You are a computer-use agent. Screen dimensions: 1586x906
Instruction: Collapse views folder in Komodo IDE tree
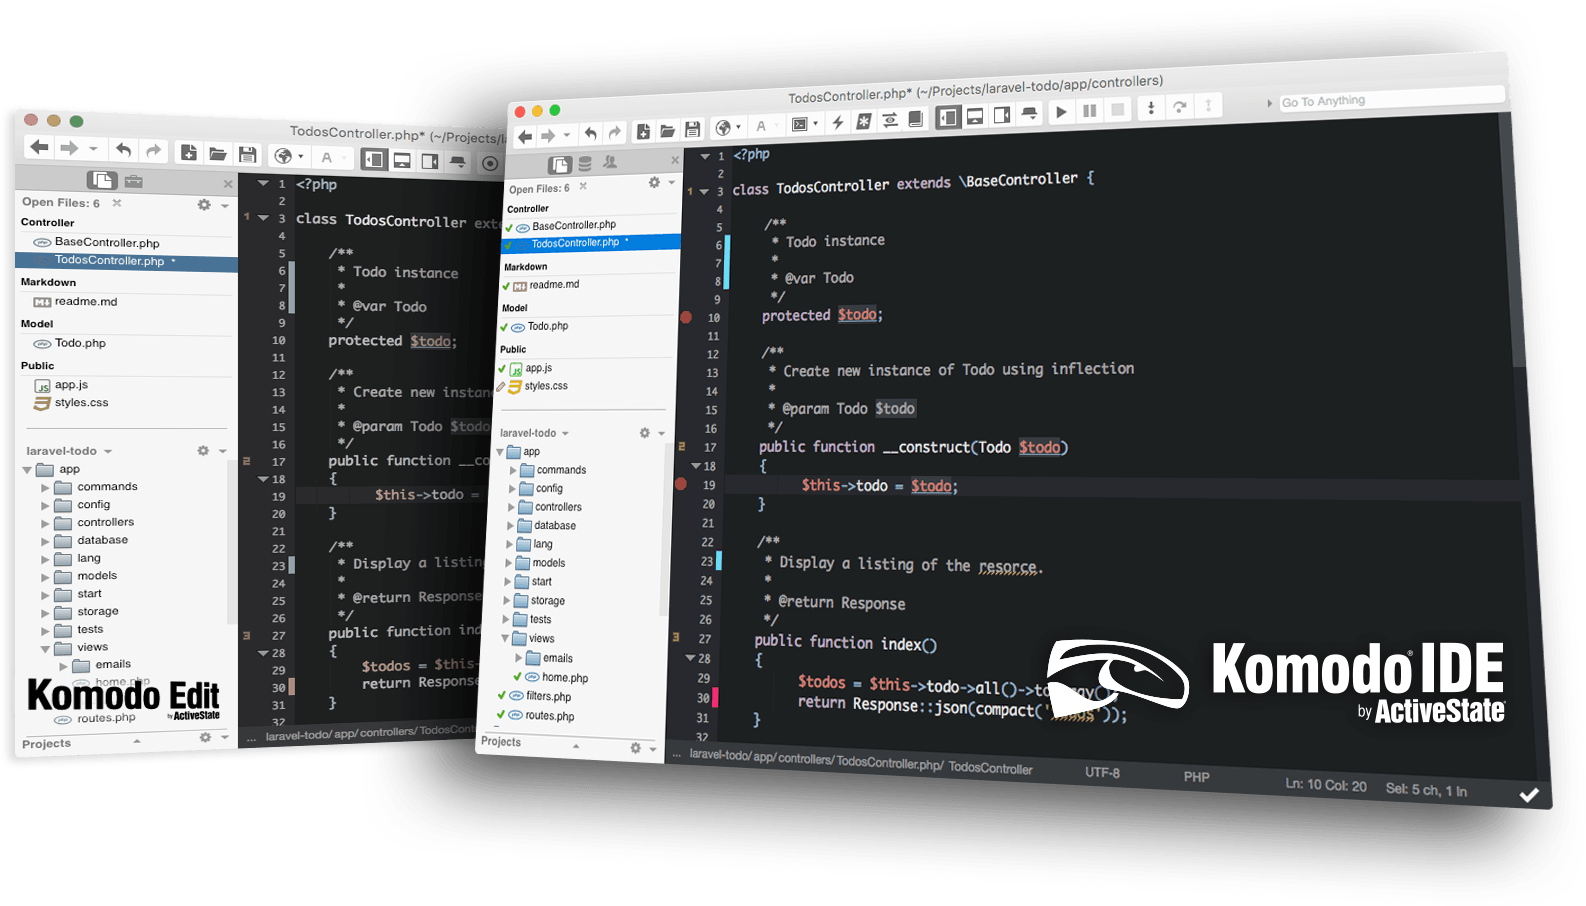(x=505, y=638)
